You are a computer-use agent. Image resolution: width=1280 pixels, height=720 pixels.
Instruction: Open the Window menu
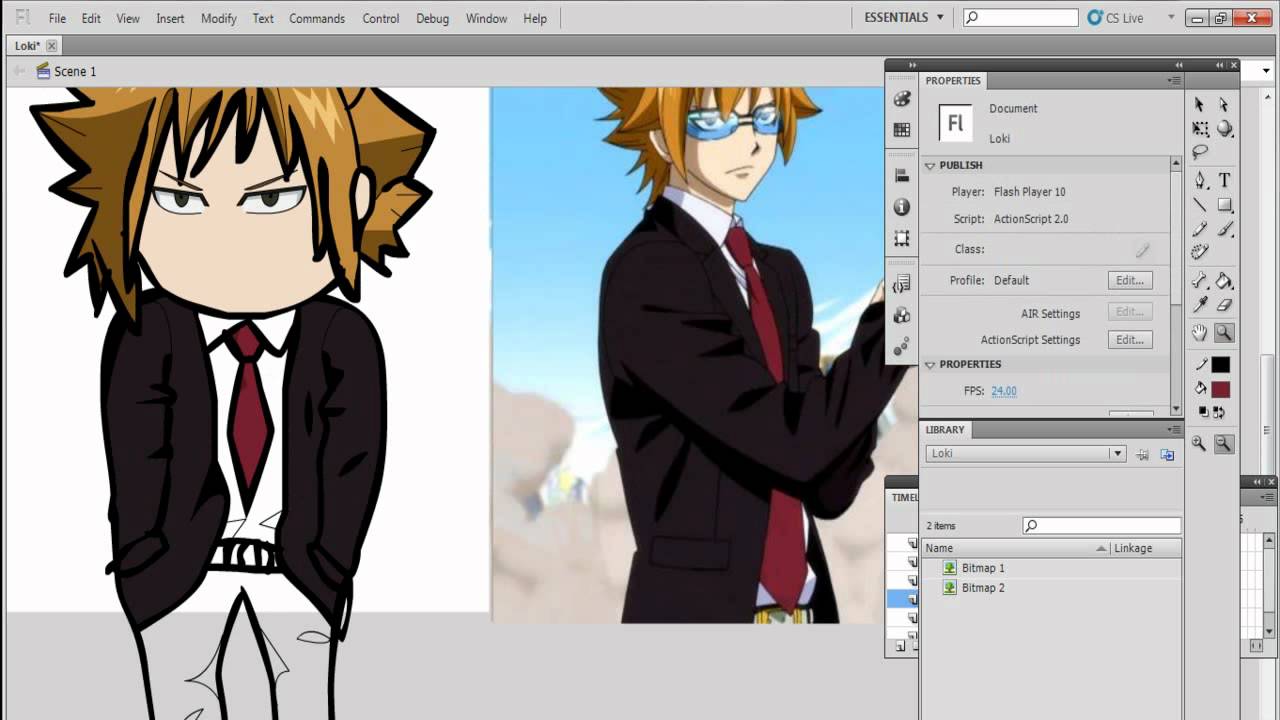pos(486,18)
